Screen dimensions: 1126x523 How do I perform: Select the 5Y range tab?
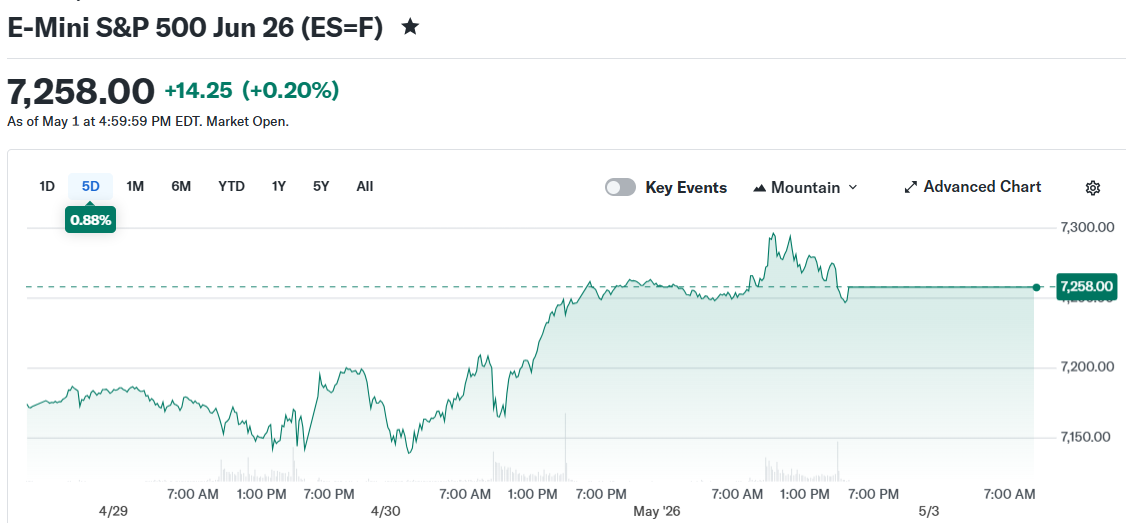[x=321, y=187]
